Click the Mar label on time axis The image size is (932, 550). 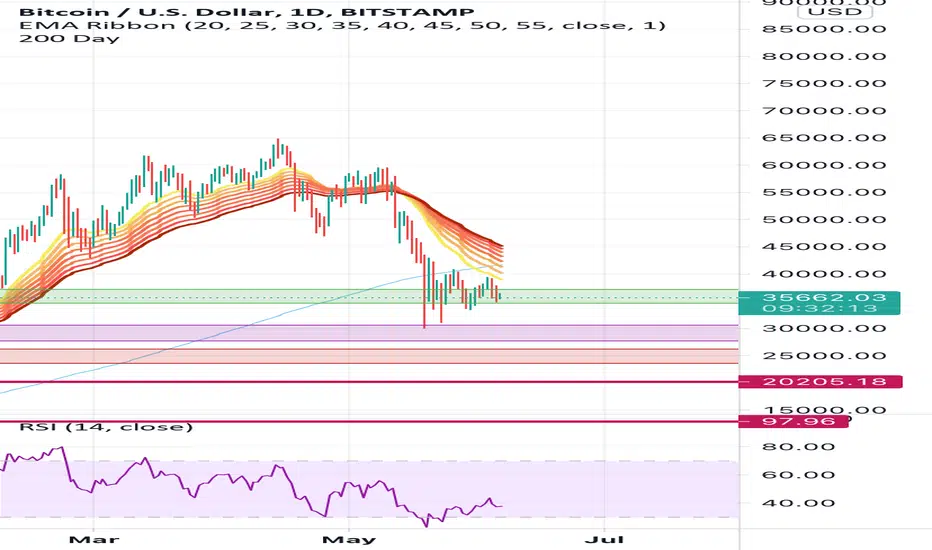(94, 540)
